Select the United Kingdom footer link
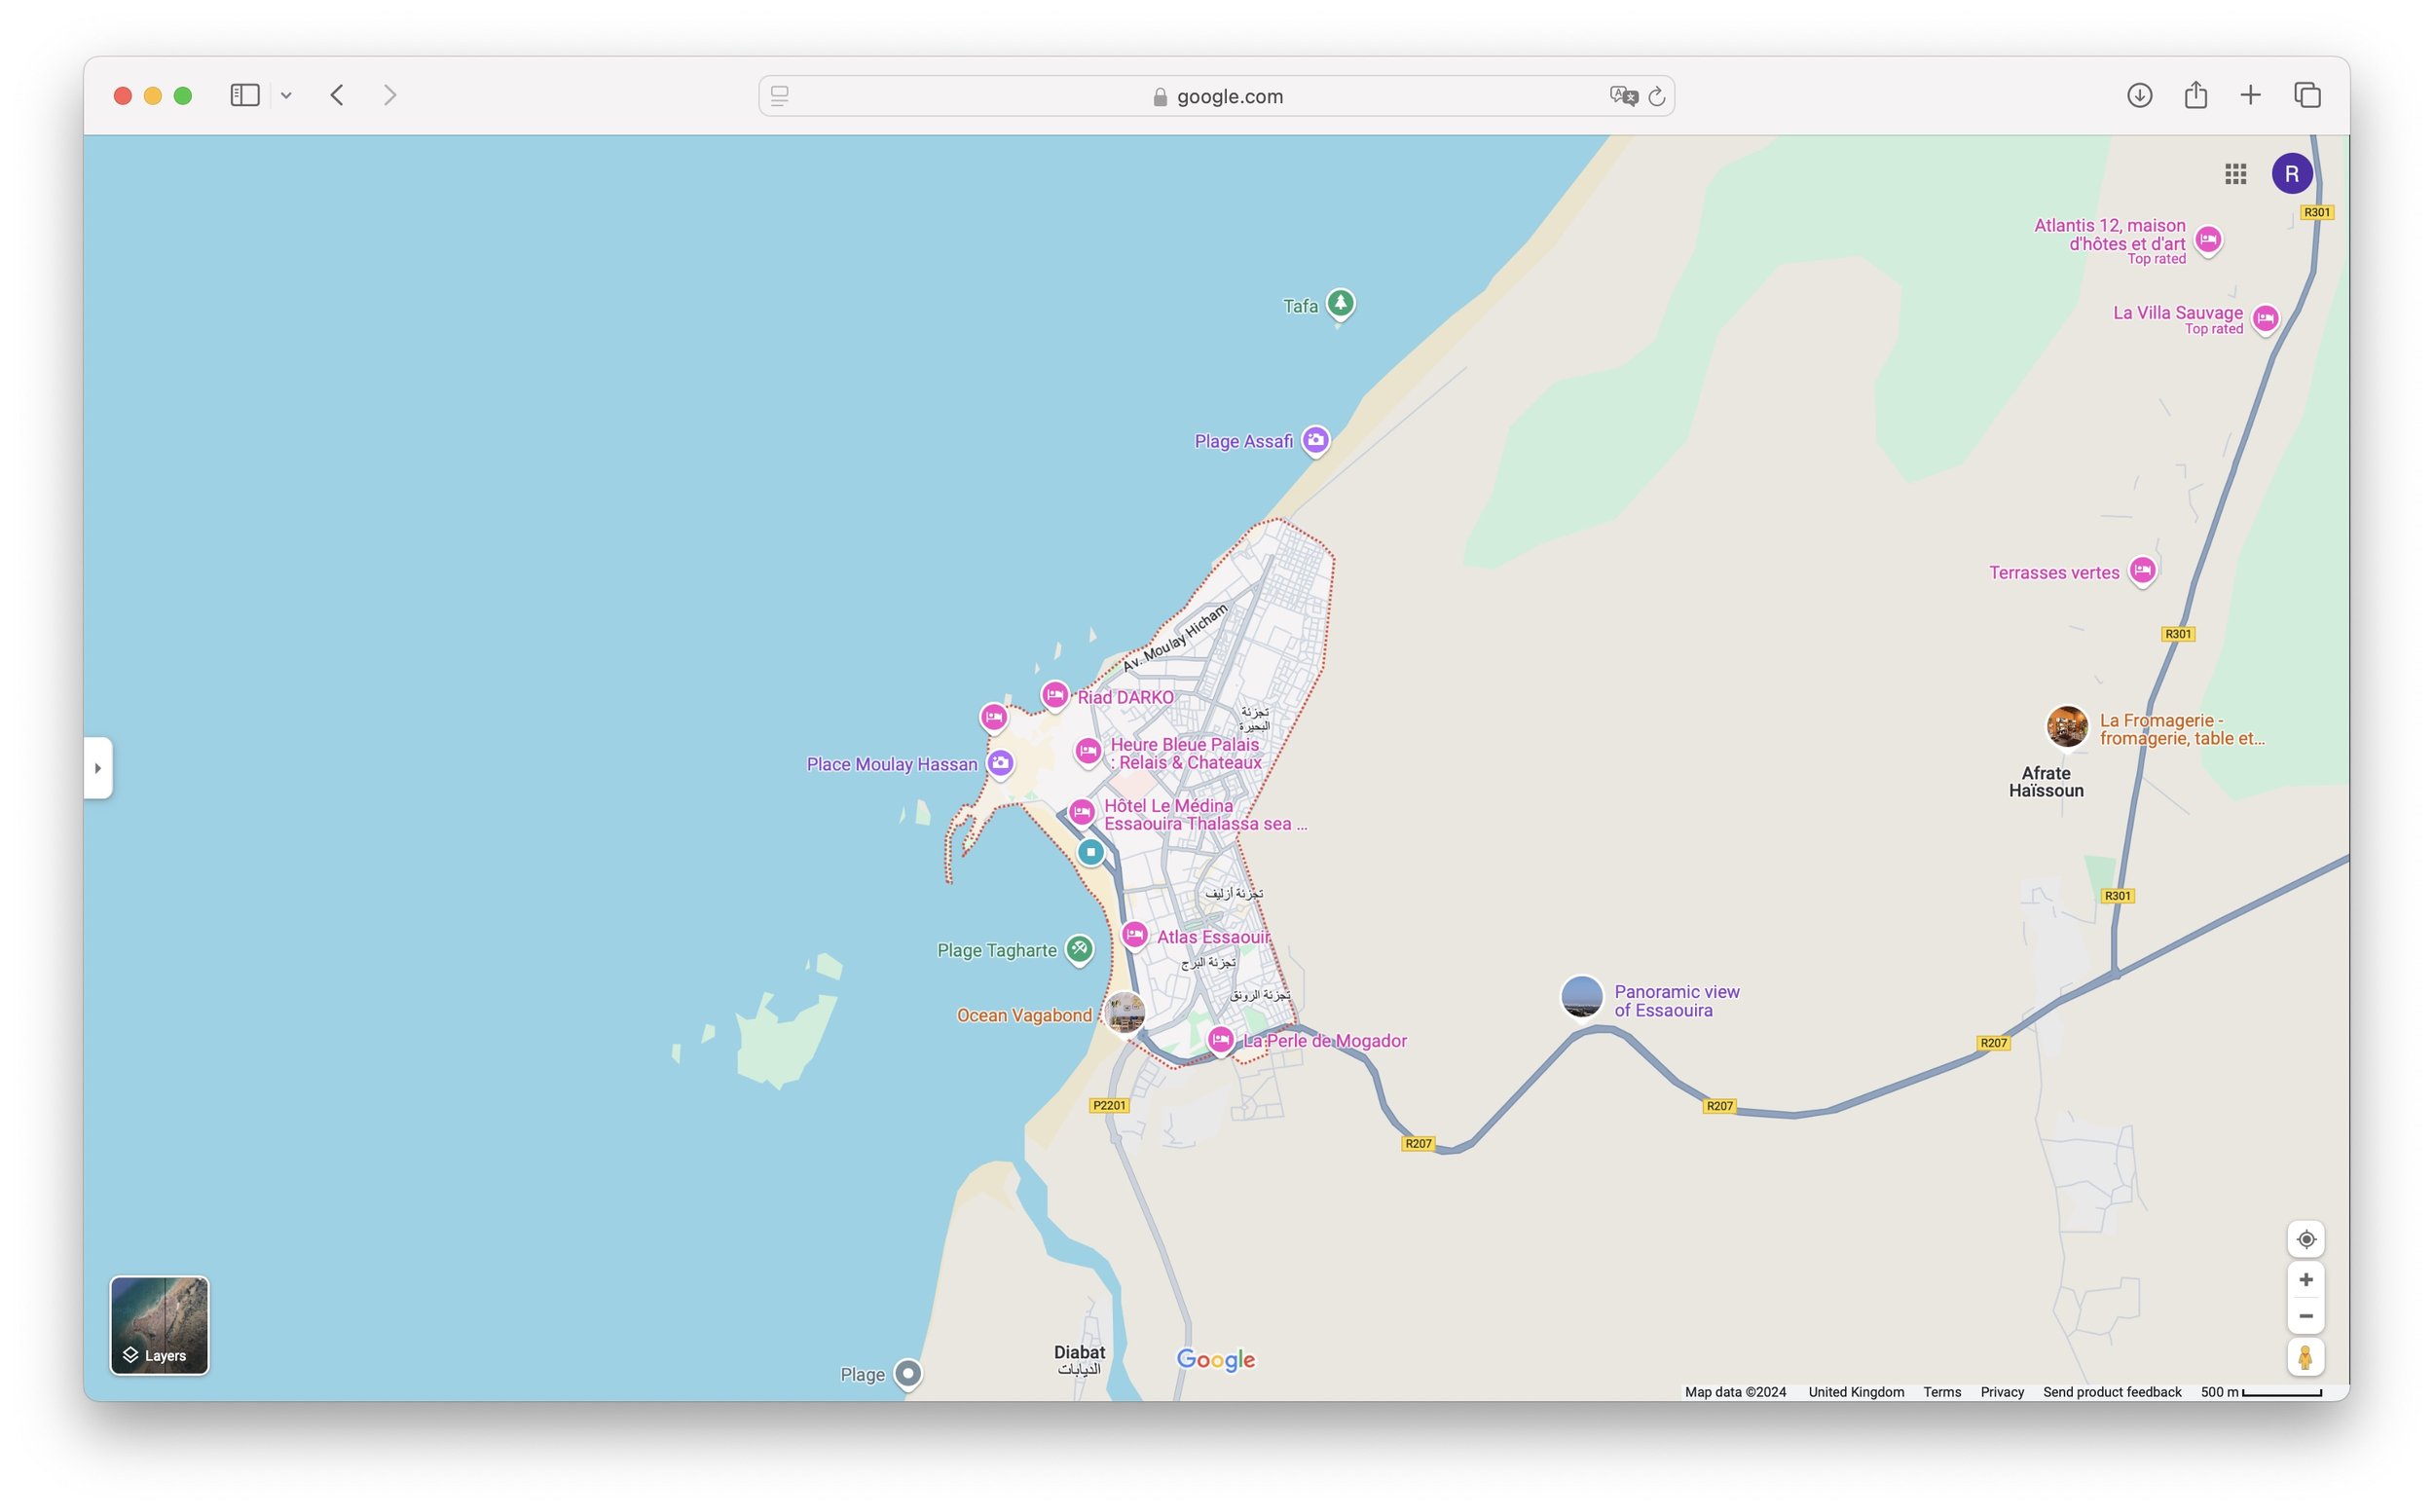This screenshot has height=1512, width=2434. pos(1855,1392)
